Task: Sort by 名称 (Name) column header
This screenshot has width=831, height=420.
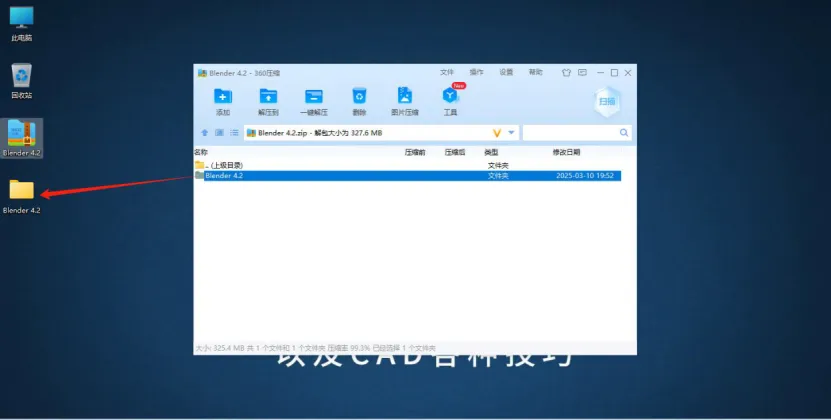Action: tap(201, 152)
